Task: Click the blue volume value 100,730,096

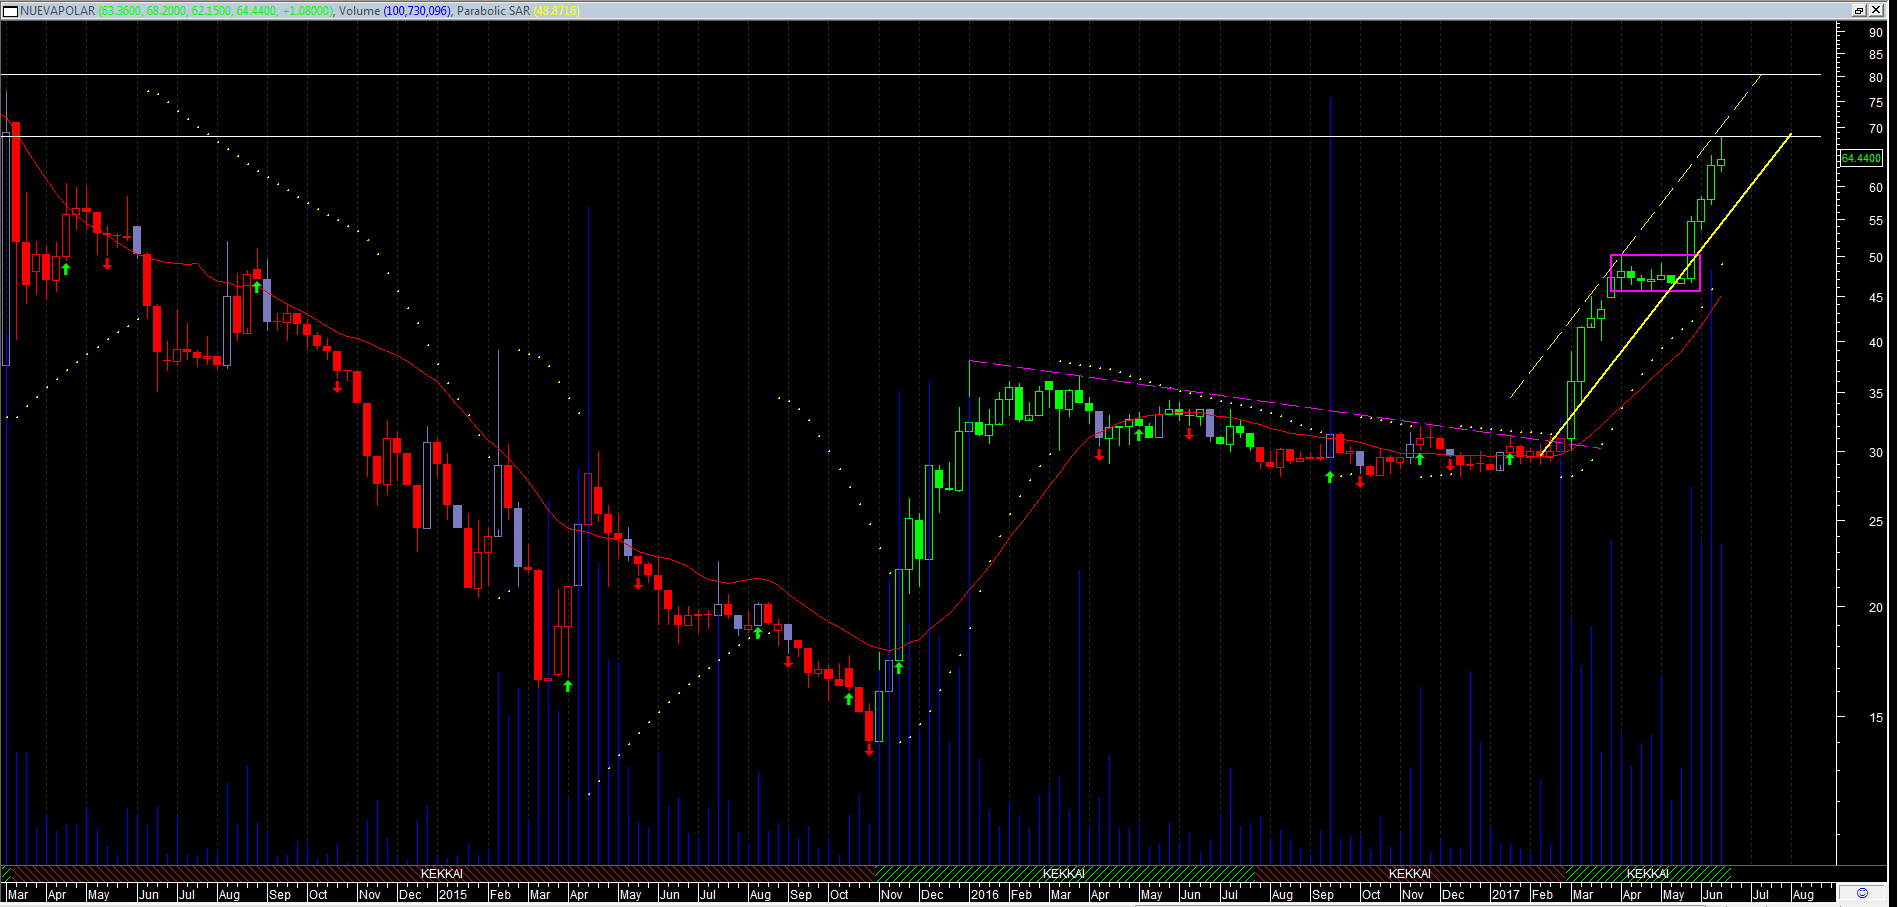Action: coord(417,11)
